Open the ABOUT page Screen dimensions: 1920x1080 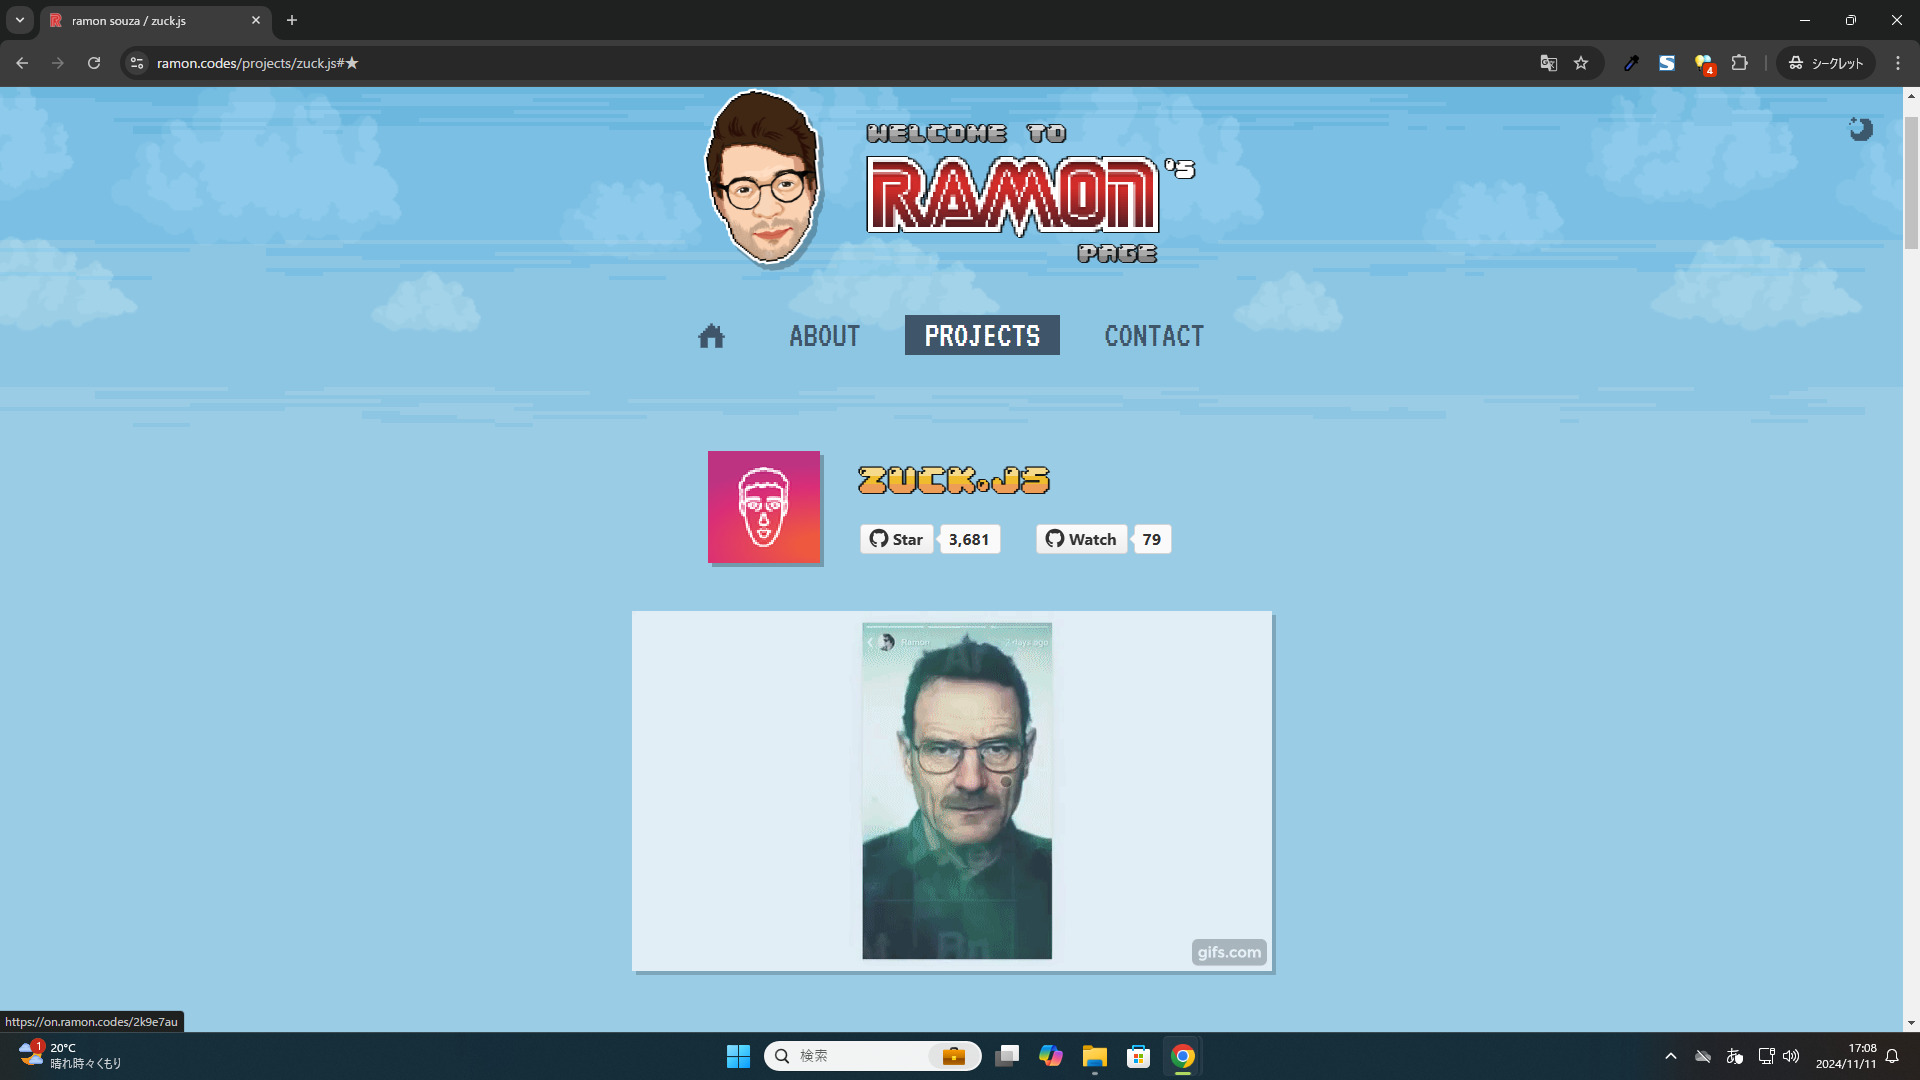[824, 336]
